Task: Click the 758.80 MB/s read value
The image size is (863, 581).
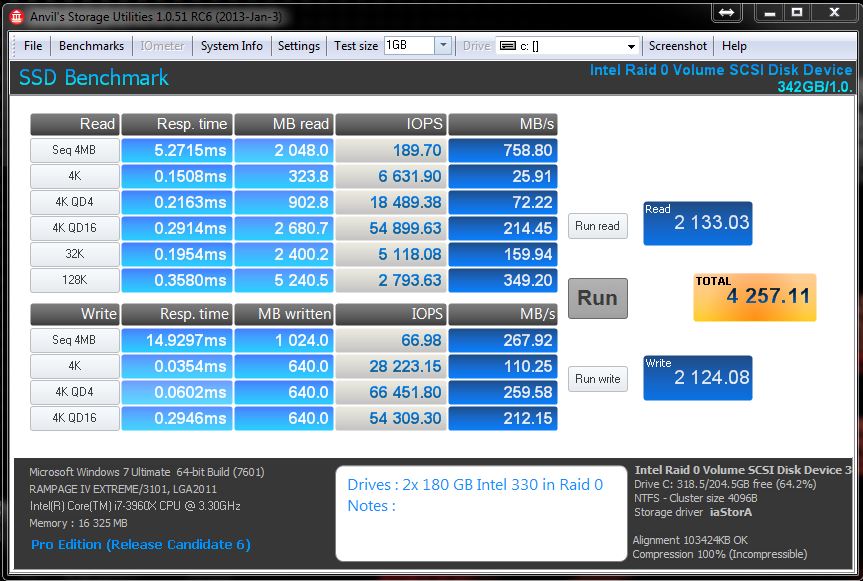Action: pyautogui.click(x=503, y=150)
